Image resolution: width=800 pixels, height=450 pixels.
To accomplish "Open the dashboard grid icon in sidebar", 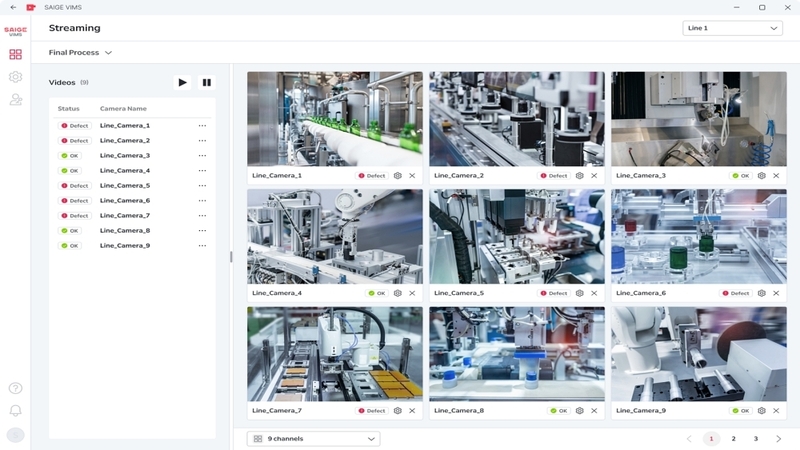I will pyautogui.click(x=15, y=54).
